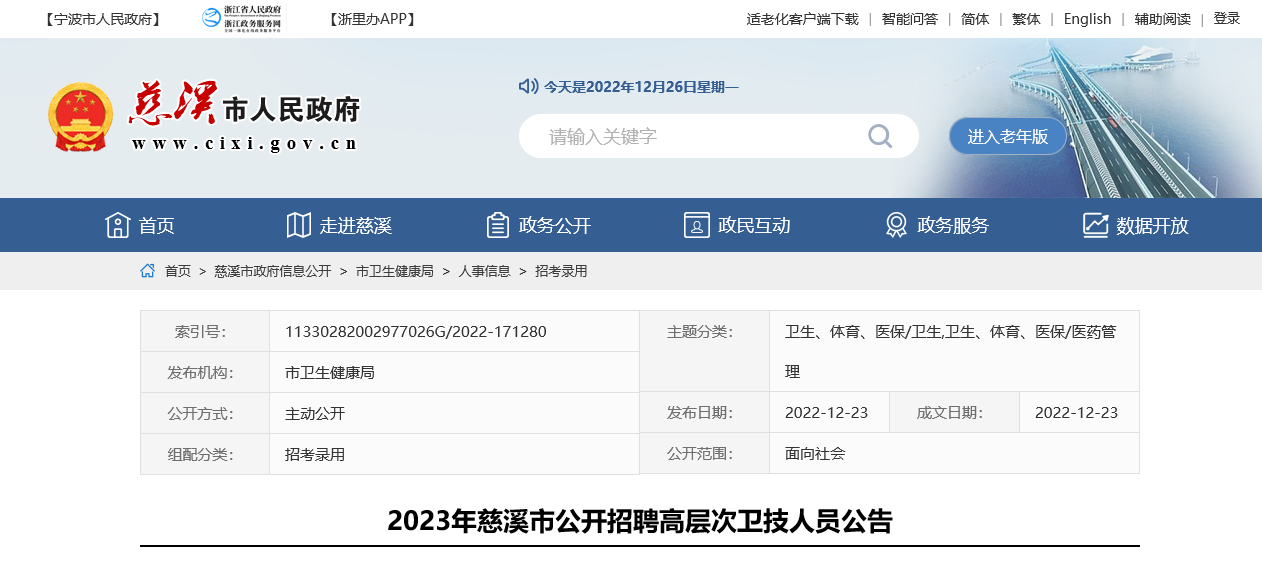Click the 市卫生健康局 publisher cell
Viewport: 1262px width, 562px height.
tap(454, 372)
